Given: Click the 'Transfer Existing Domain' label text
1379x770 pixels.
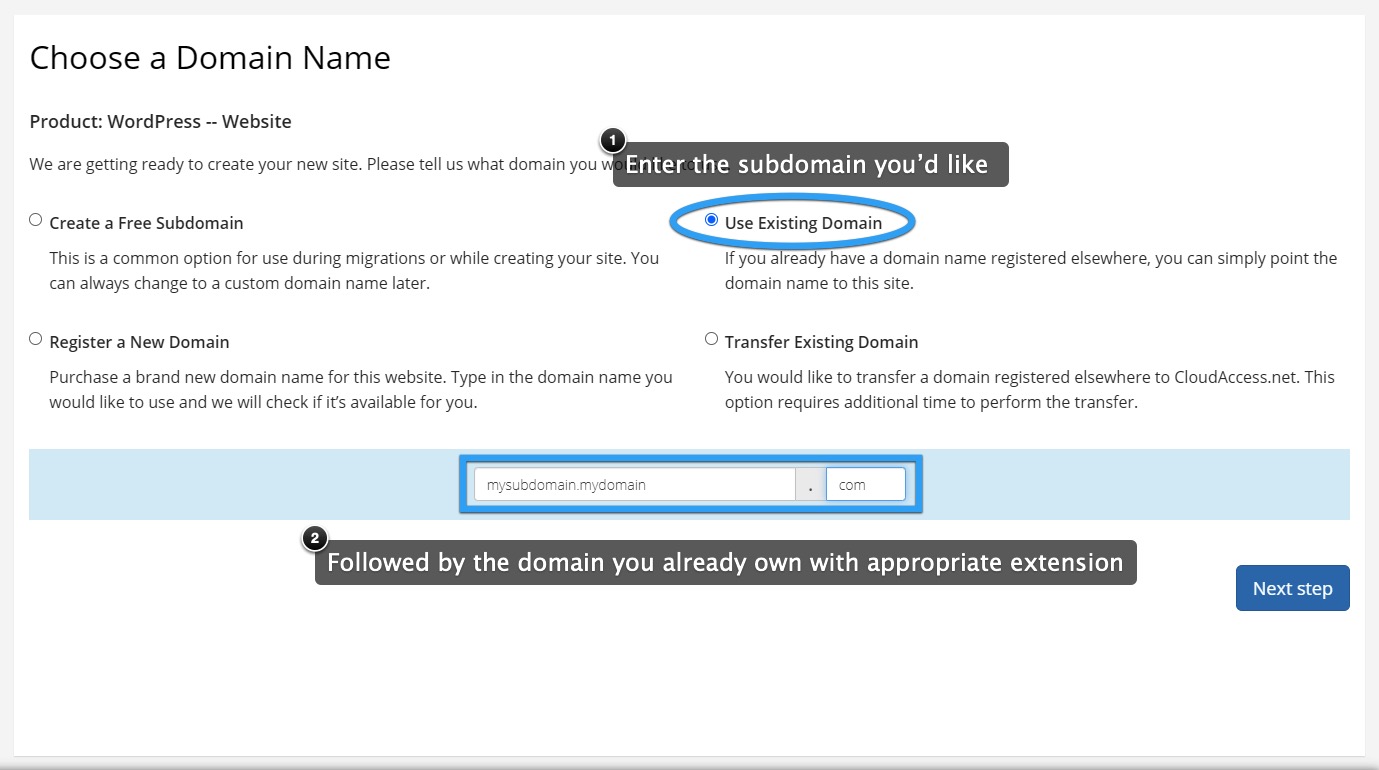Looking at the screenshot, I should pos(821,342).
